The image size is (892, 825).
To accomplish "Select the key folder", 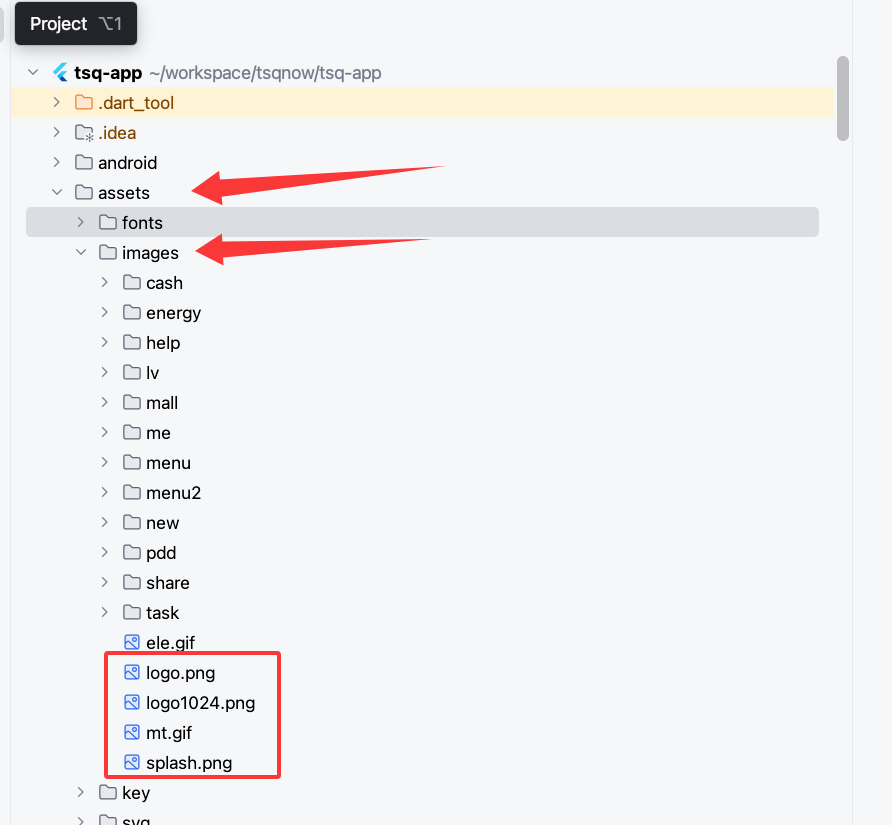I will coord(135,793).
